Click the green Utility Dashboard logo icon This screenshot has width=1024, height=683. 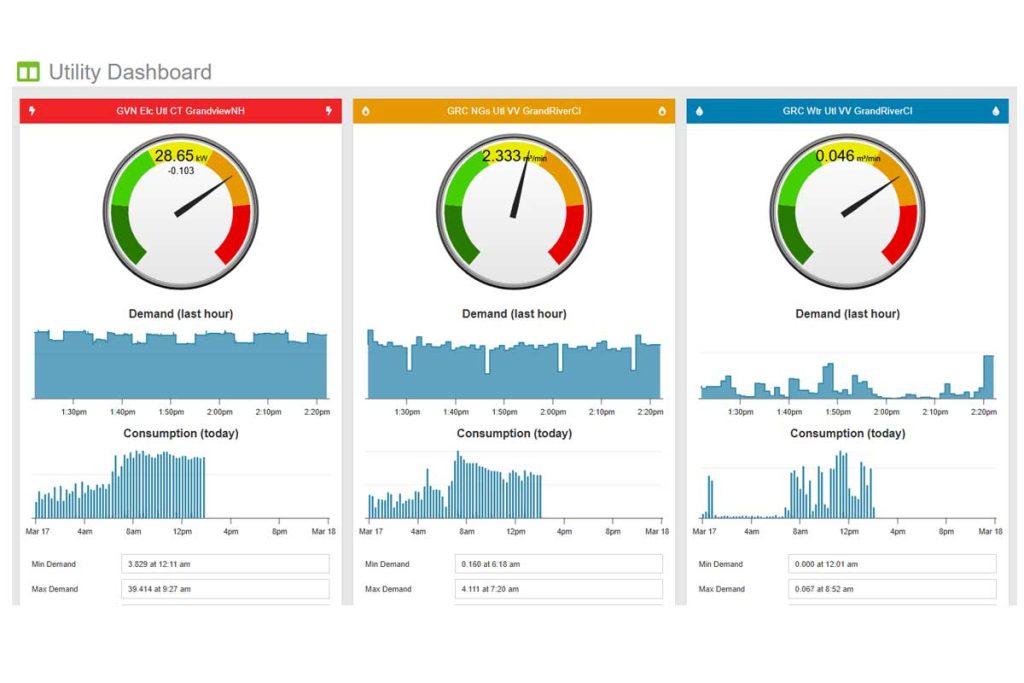[x=28, y=71]
